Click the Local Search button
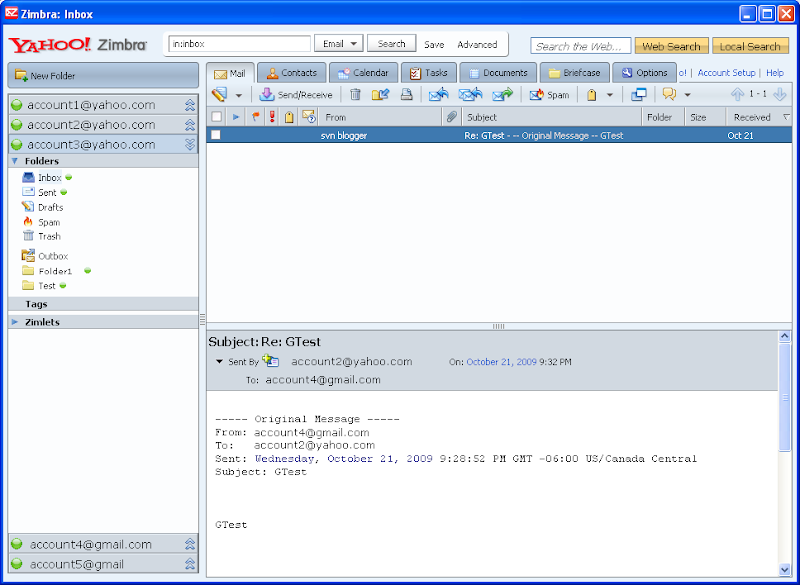800x585 pixels. pyautogui.click(x=750, y=46)
